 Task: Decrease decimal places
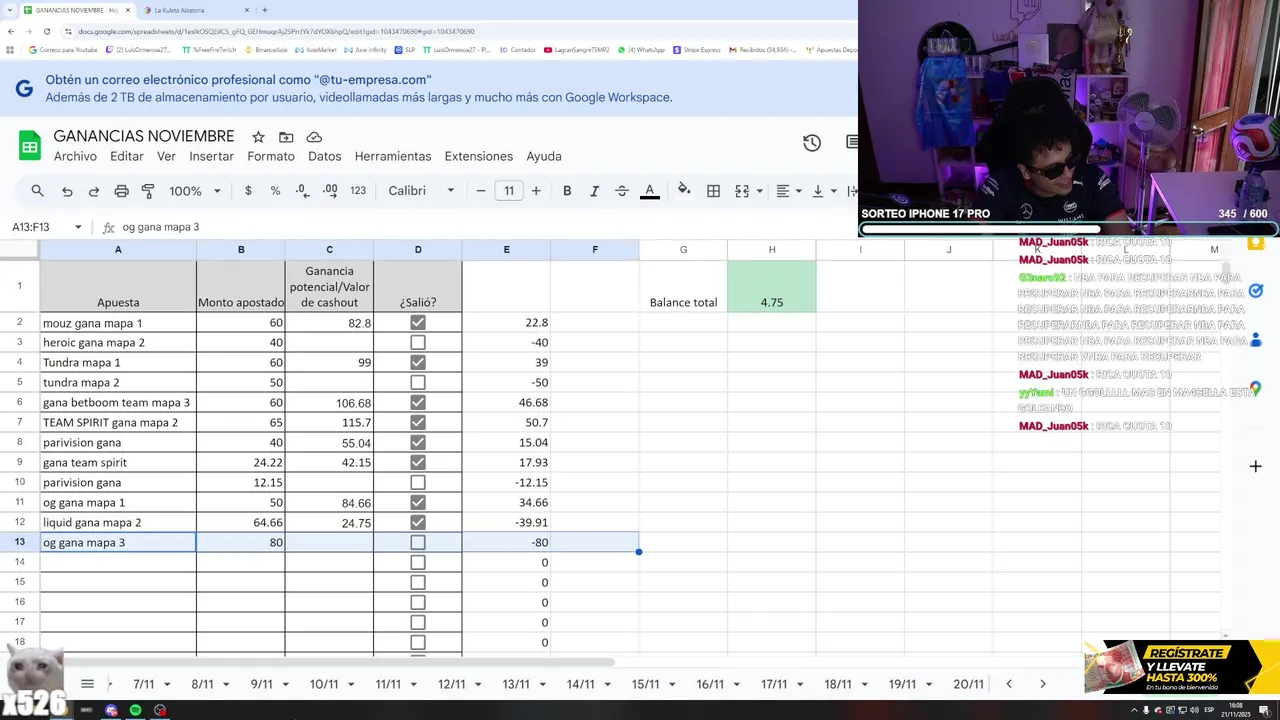[x=302, y=191]
